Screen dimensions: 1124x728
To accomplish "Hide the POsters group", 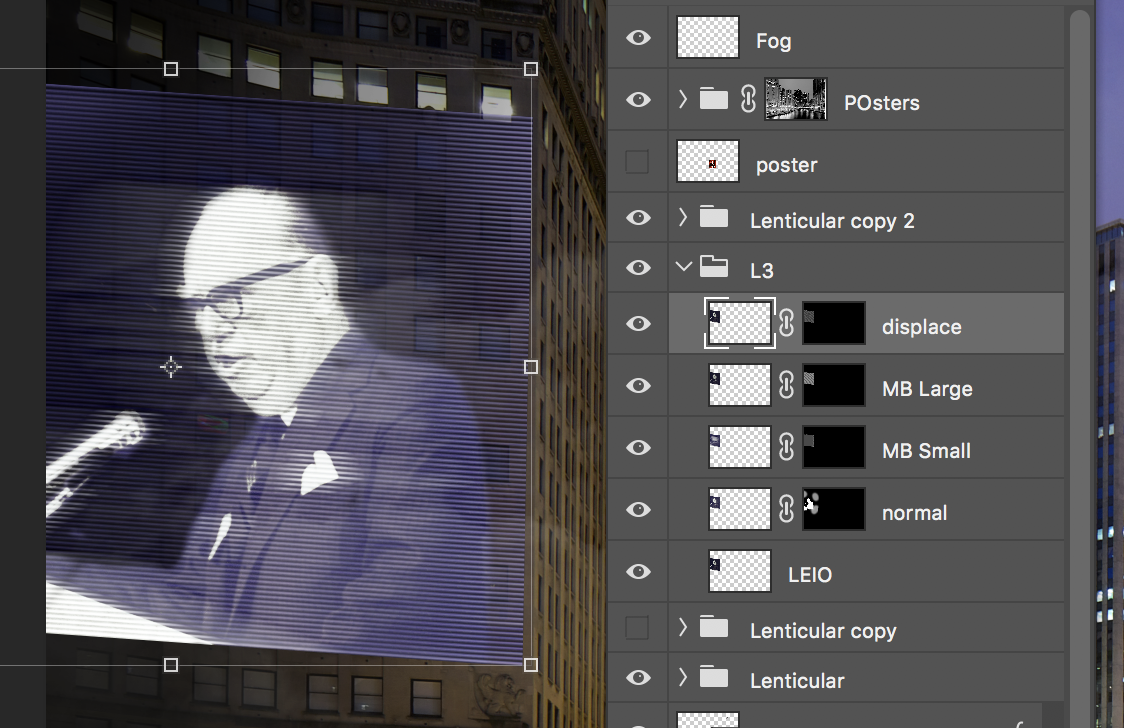I will click(x=638, y=99).
